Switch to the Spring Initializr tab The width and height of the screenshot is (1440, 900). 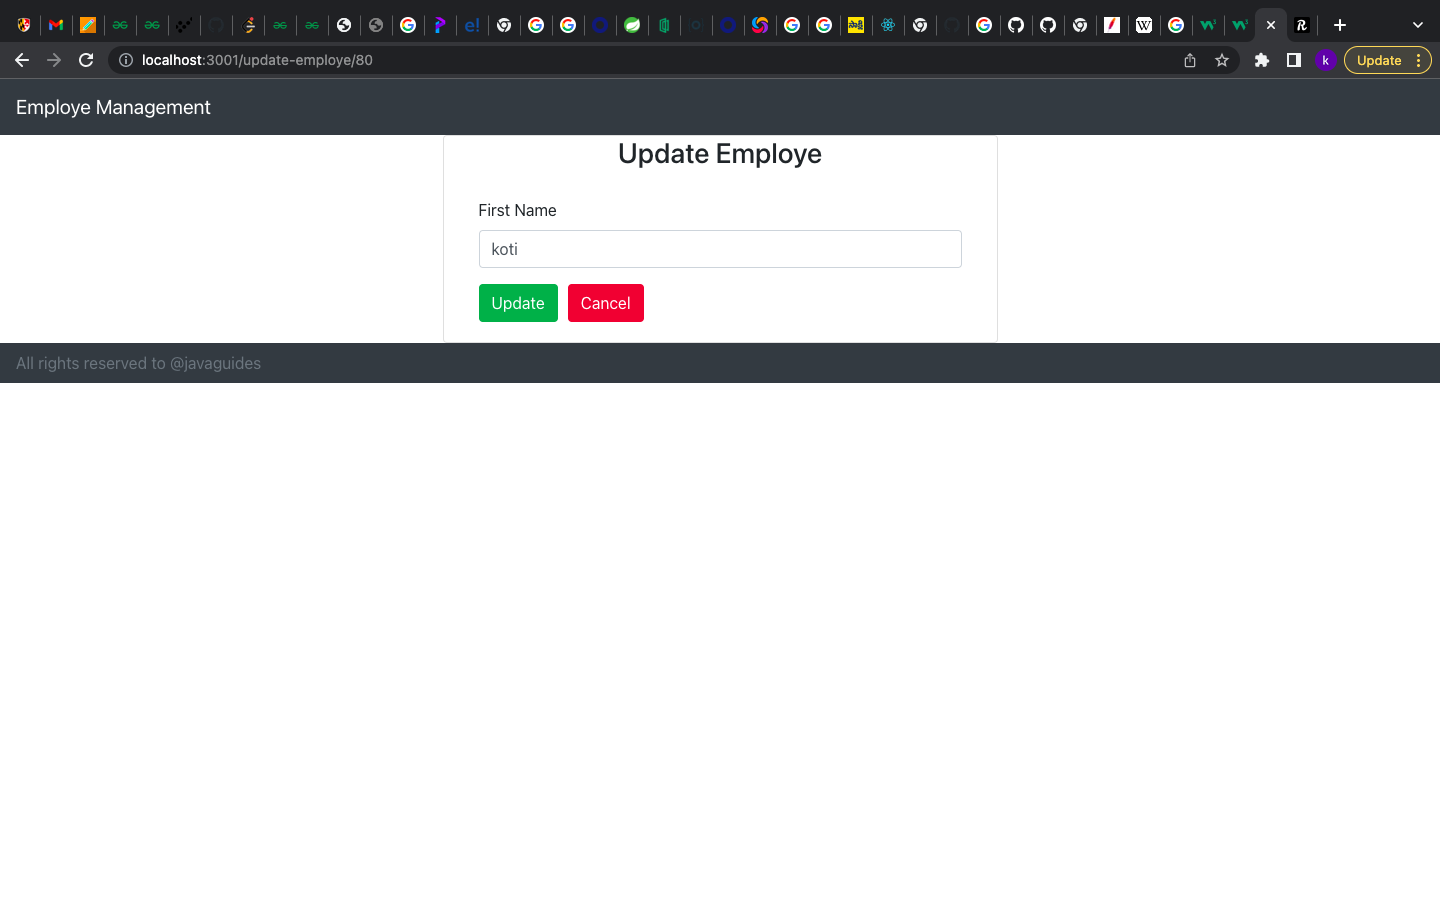tap(632, 24)
